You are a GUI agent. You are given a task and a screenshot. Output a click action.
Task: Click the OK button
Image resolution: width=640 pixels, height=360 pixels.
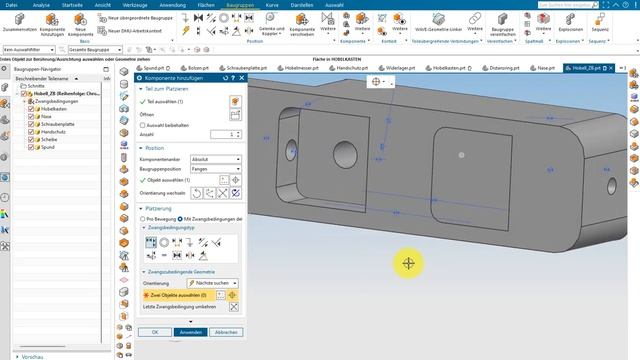[155, 332]
